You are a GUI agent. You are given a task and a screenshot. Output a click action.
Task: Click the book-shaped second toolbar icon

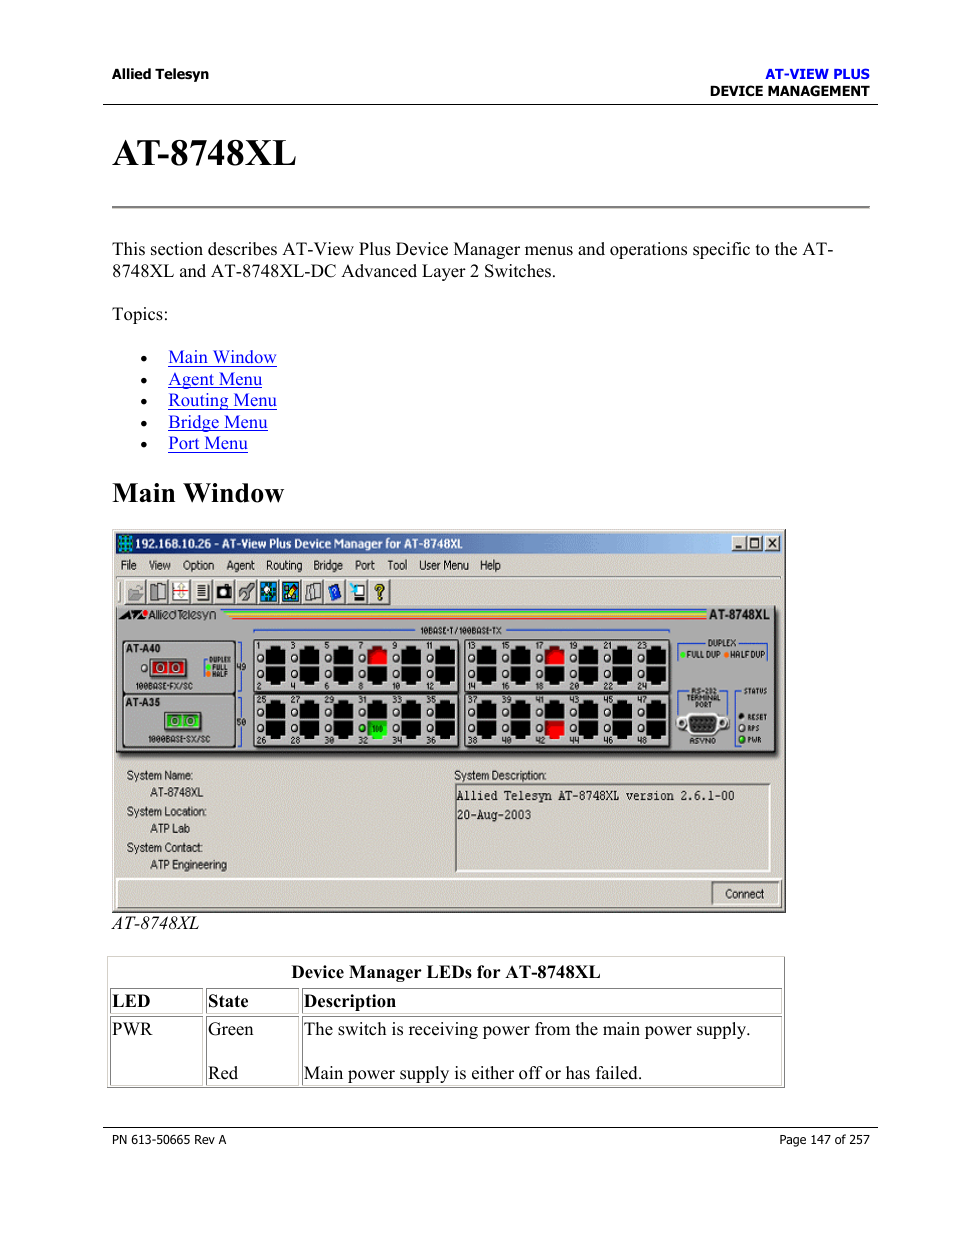point(158,592)
